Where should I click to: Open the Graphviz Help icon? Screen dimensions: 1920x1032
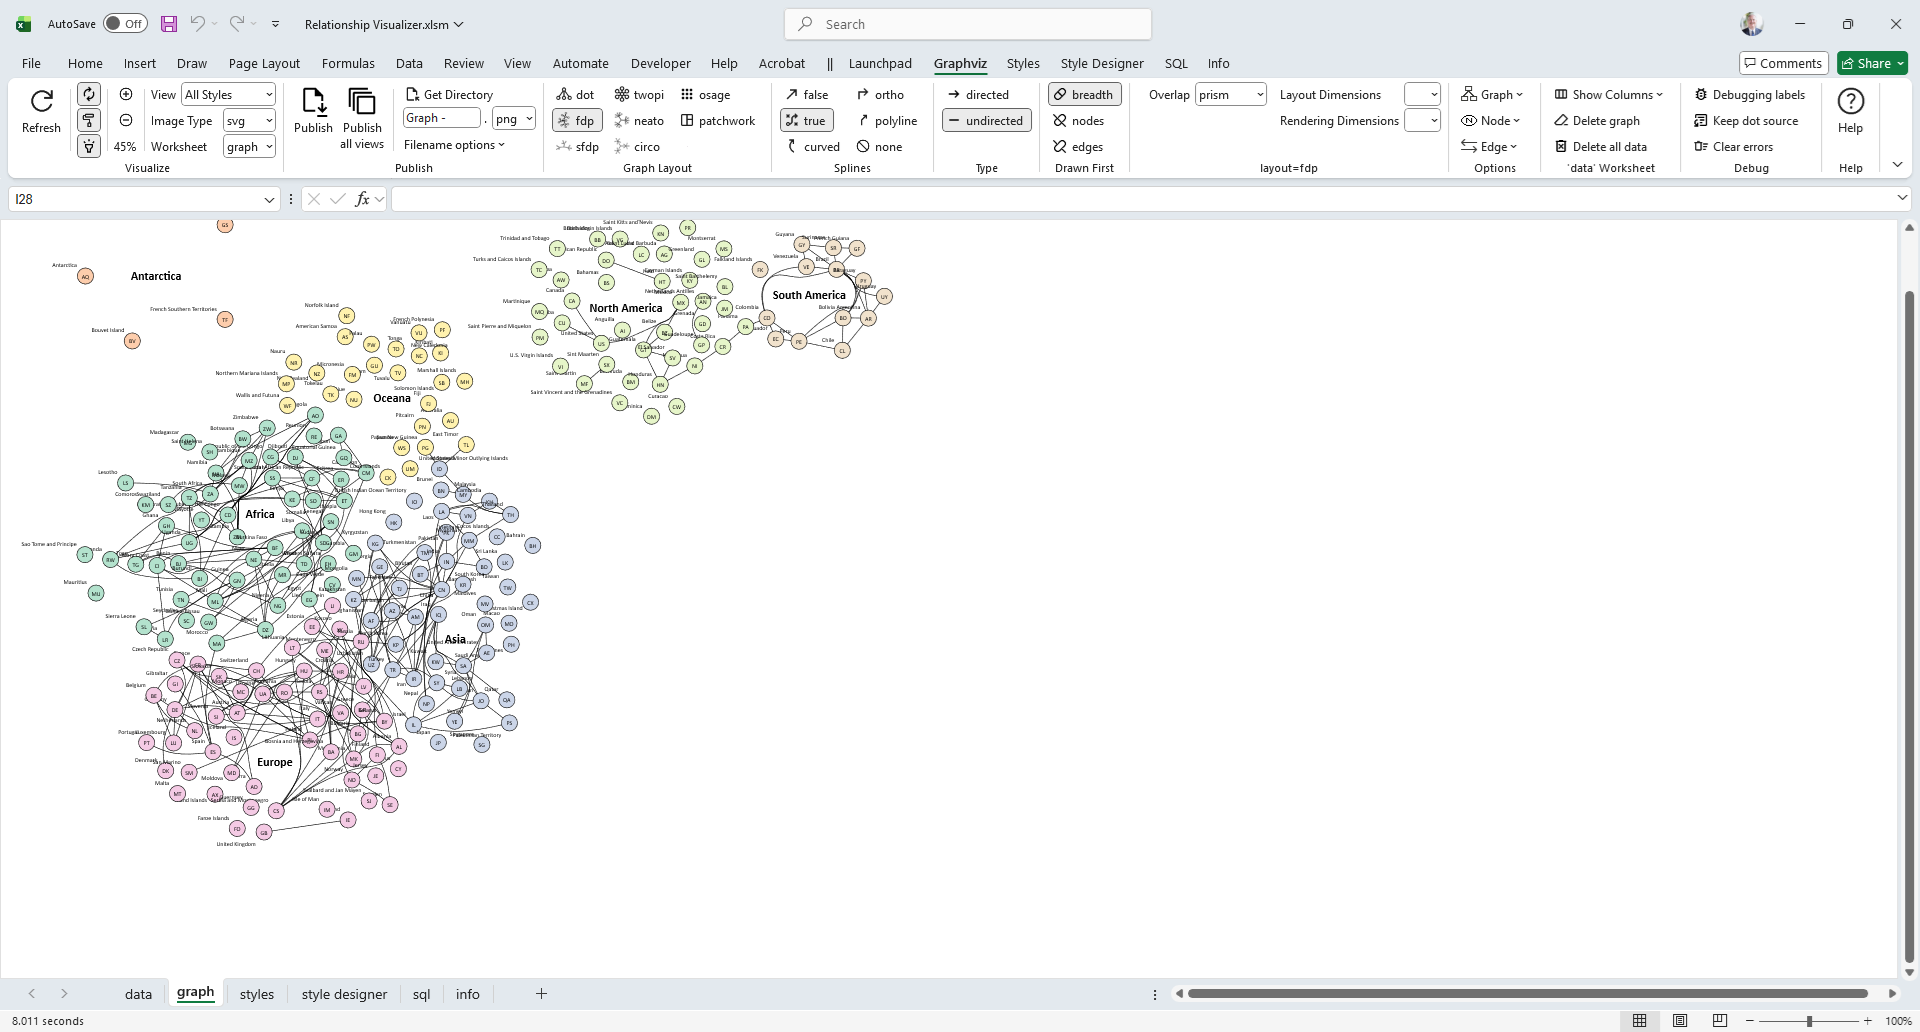(1850, 102)
